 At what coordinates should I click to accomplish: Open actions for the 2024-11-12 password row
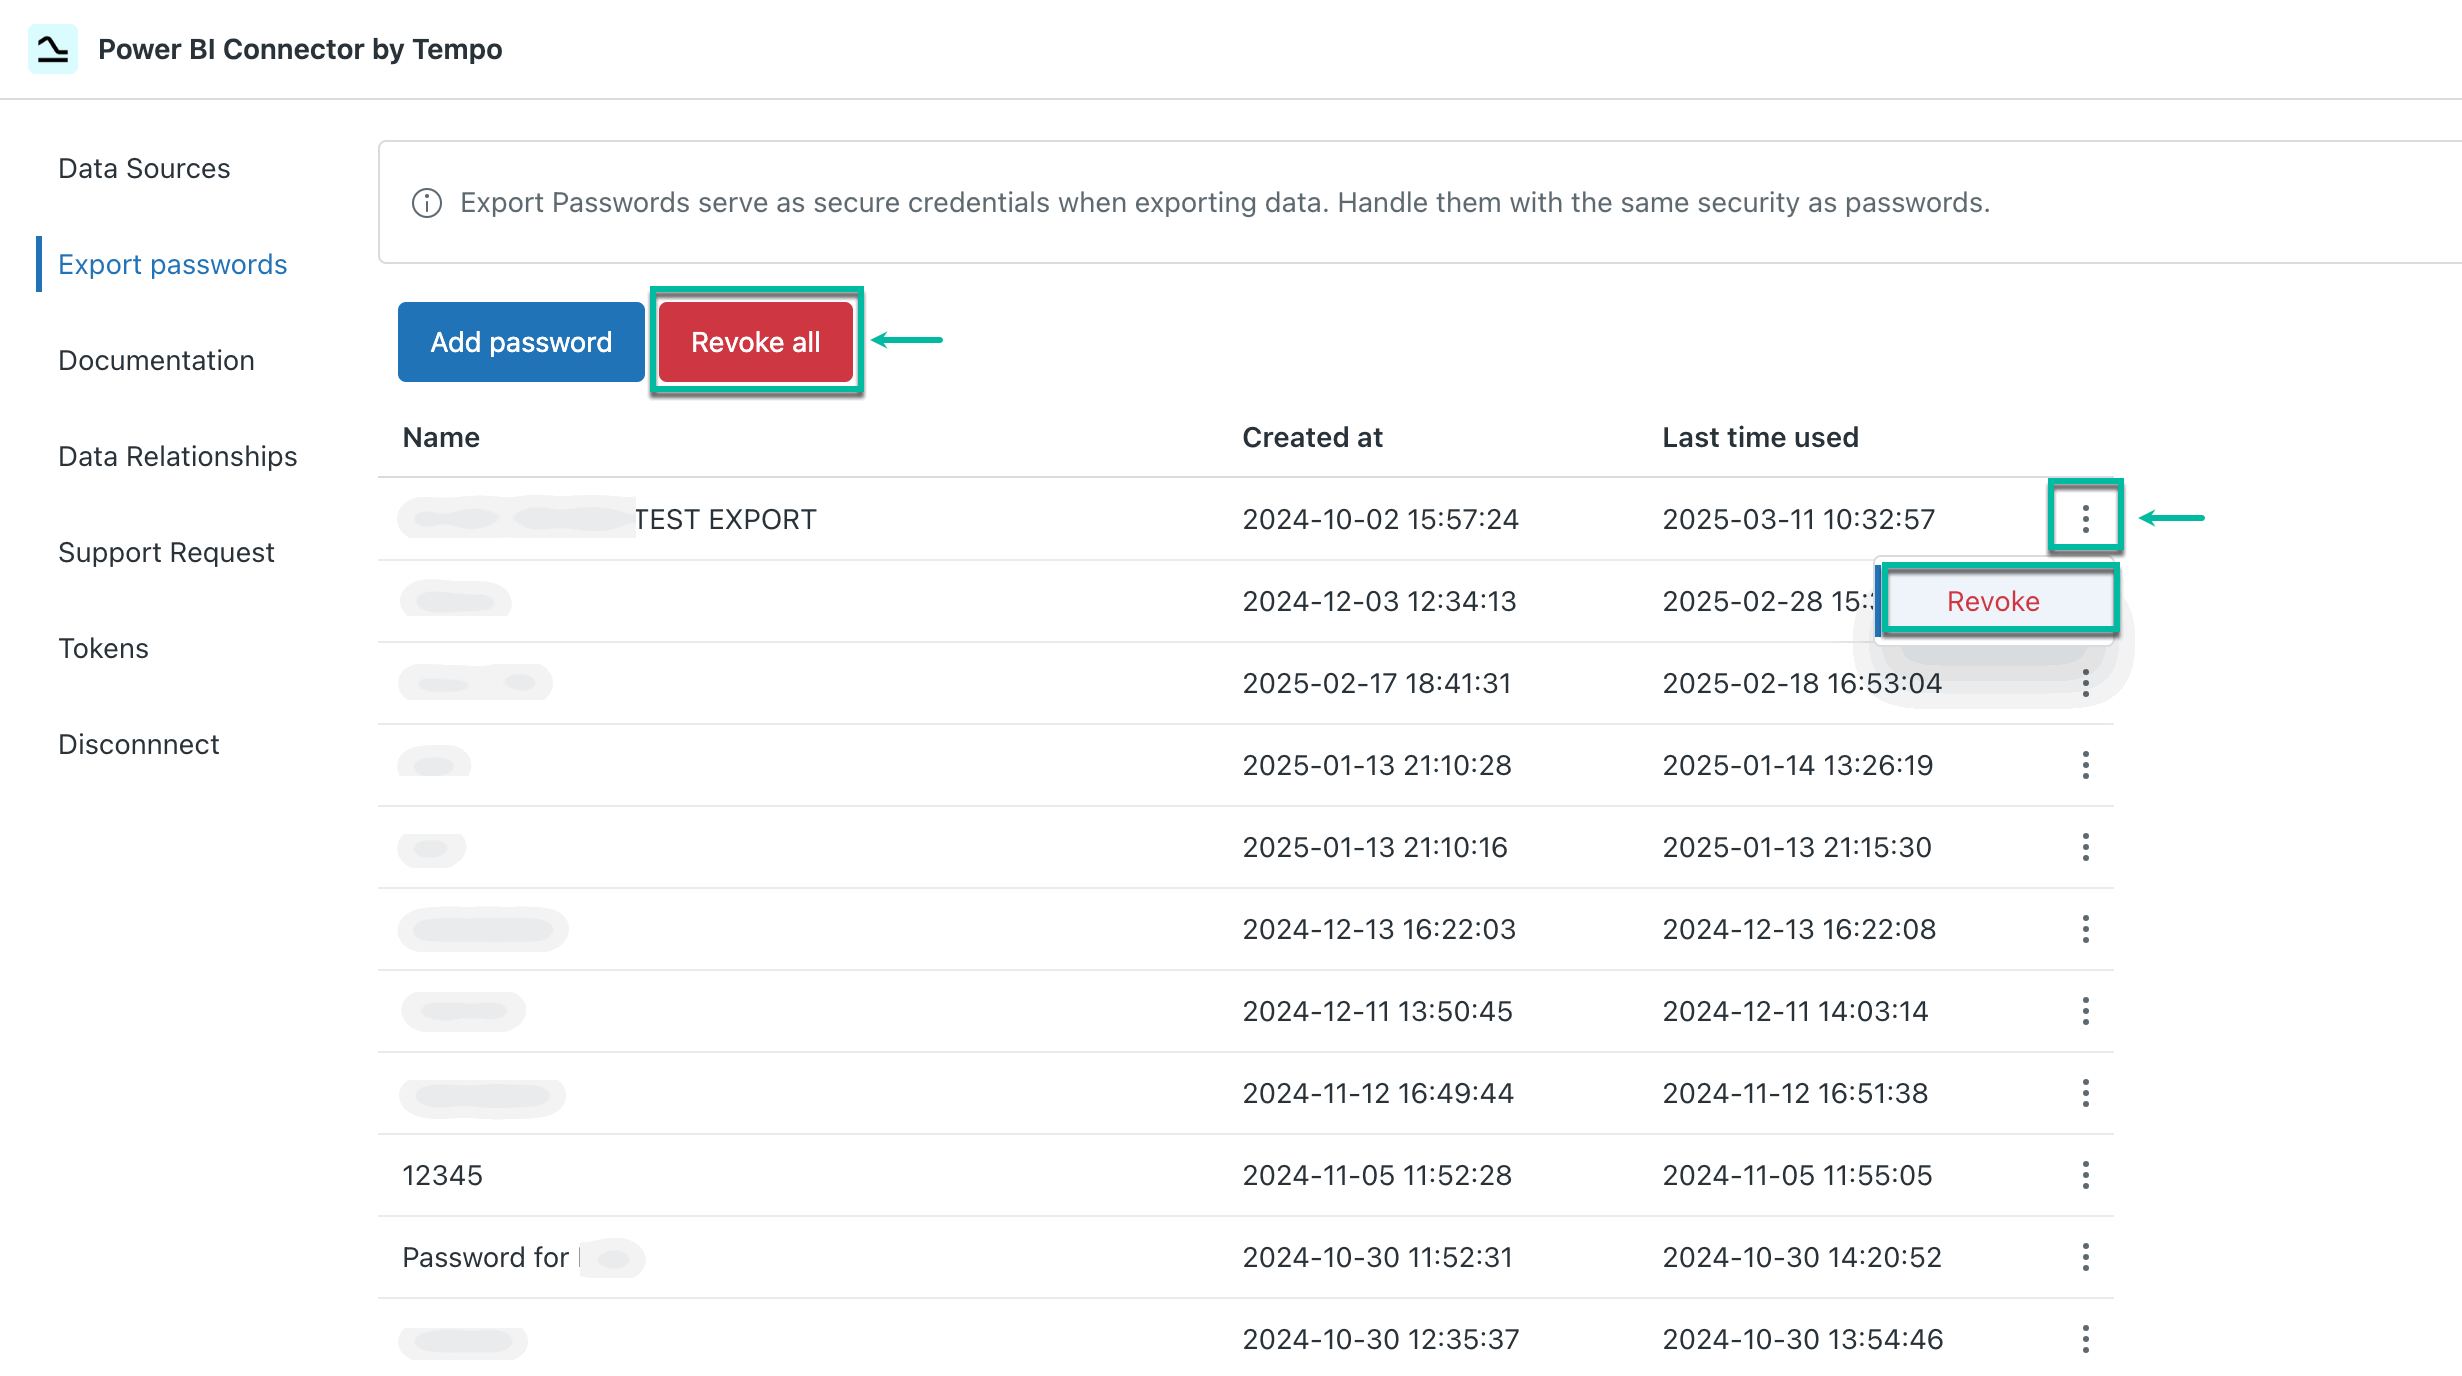[x=2086, y=1093]
